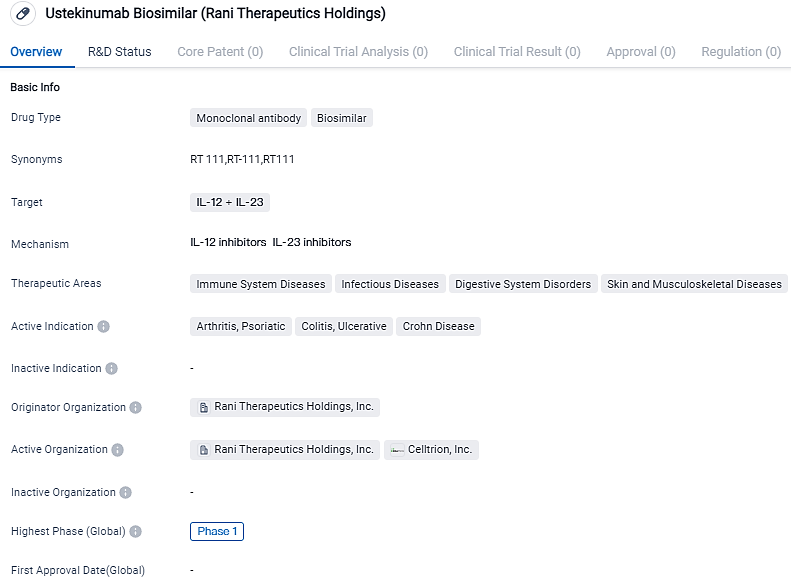The height and width of the screenshot is (578, 791).
Task: Select the Approval (0) tab
Action: (x=641, y=52)
